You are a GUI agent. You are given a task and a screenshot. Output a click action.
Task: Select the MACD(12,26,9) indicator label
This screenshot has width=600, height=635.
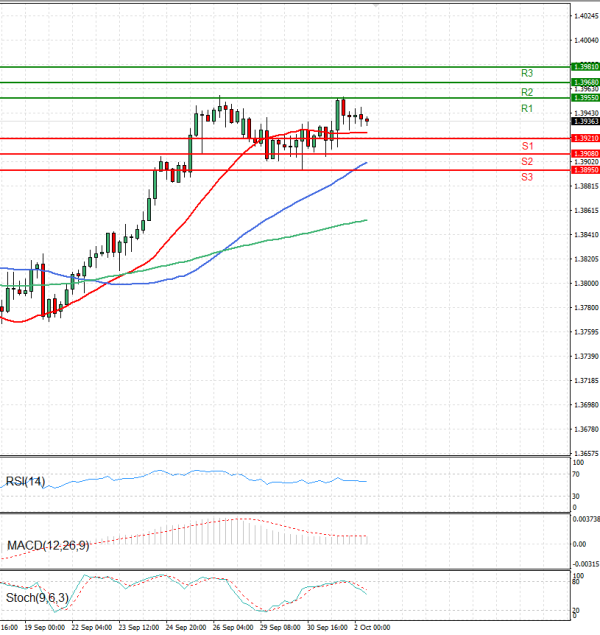pyautogui.click(x=48, y=545)
